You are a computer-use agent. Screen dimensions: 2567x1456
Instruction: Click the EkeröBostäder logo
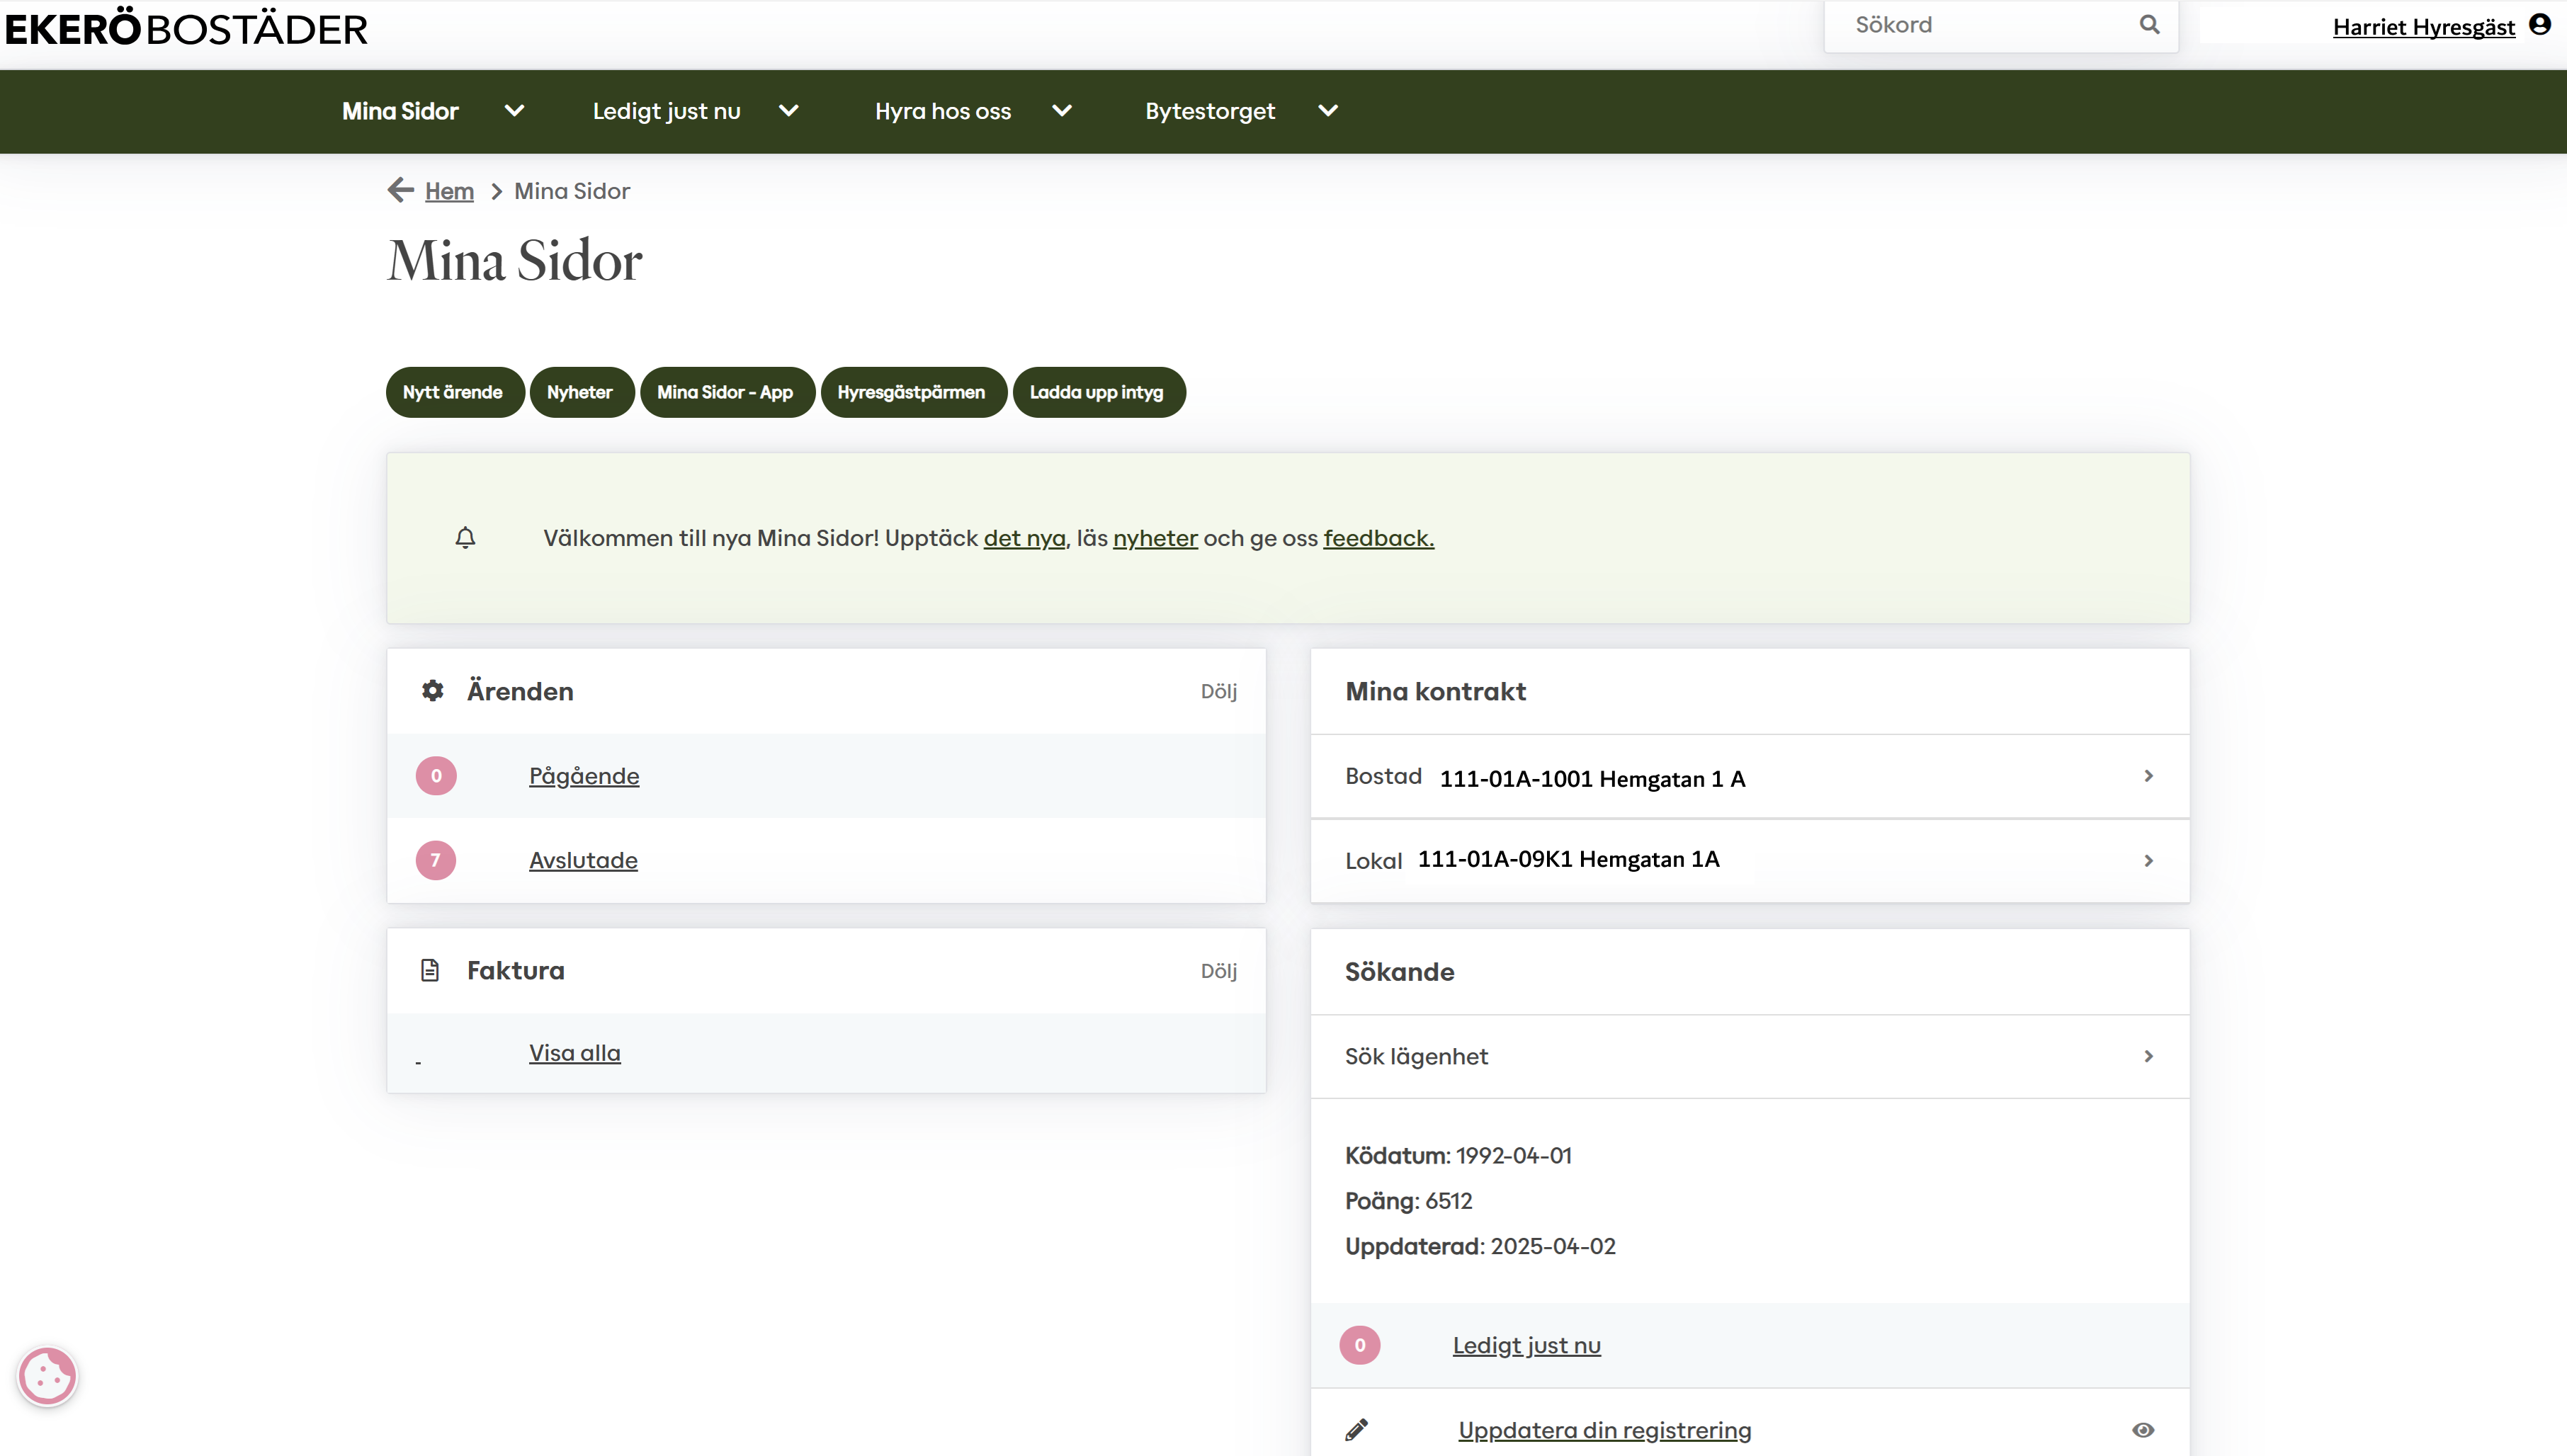[187, 28]
